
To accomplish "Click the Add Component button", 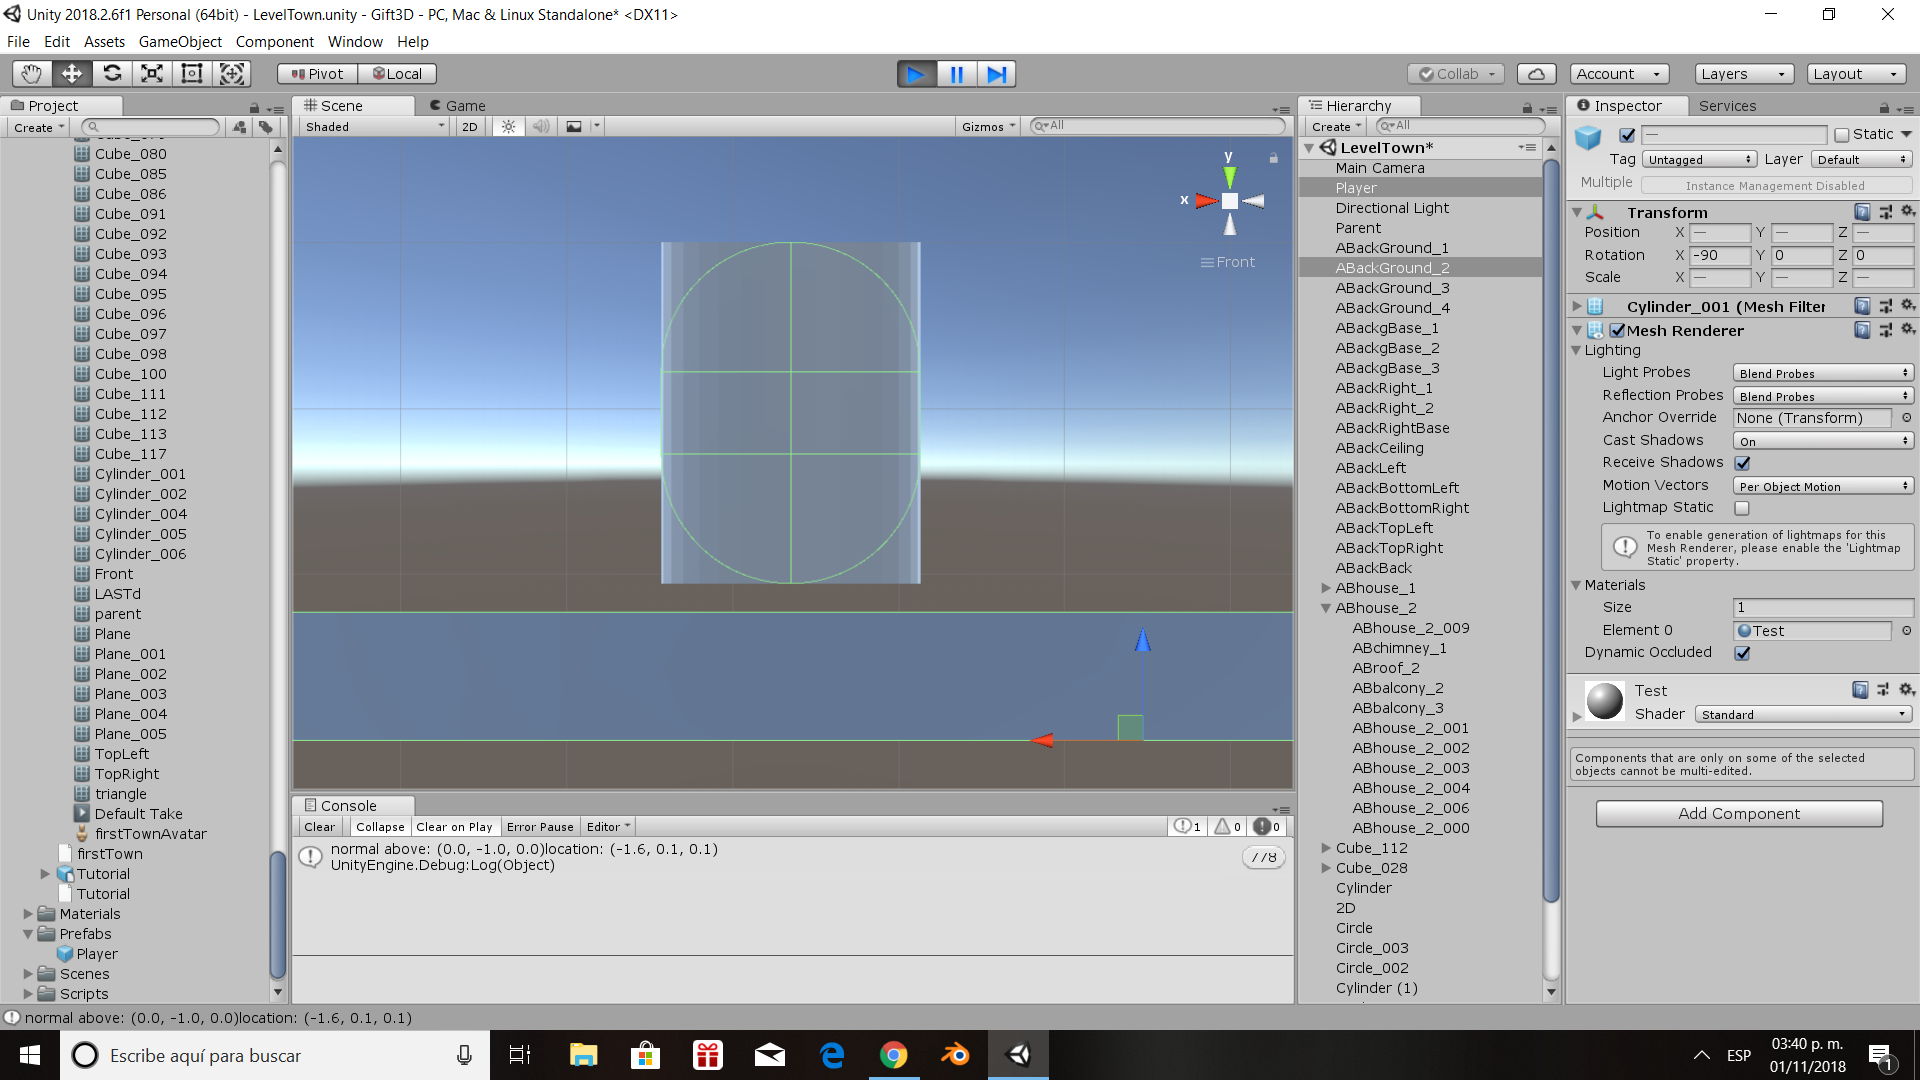I will click(x=1739, y=813).
